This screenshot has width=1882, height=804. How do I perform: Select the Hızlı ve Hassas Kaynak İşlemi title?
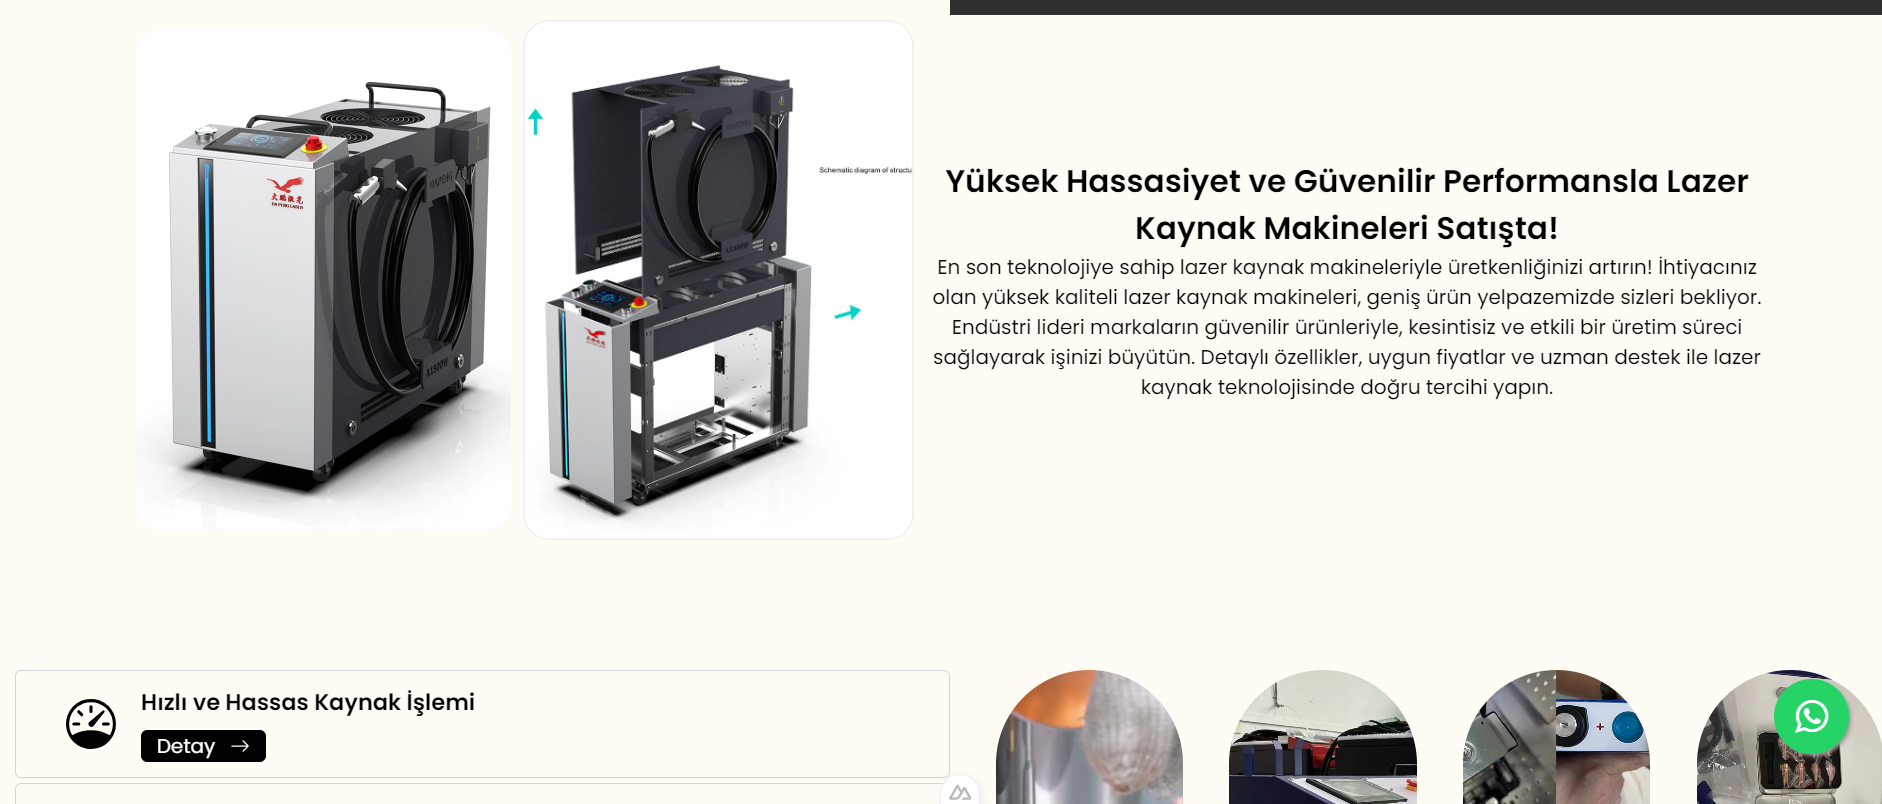pos(308,702)
